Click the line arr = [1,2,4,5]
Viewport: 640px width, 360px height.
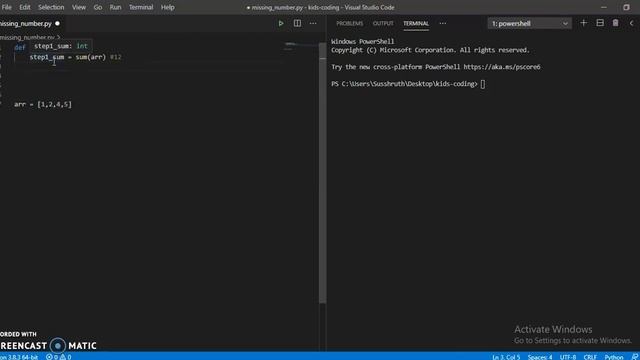point(43,104)
